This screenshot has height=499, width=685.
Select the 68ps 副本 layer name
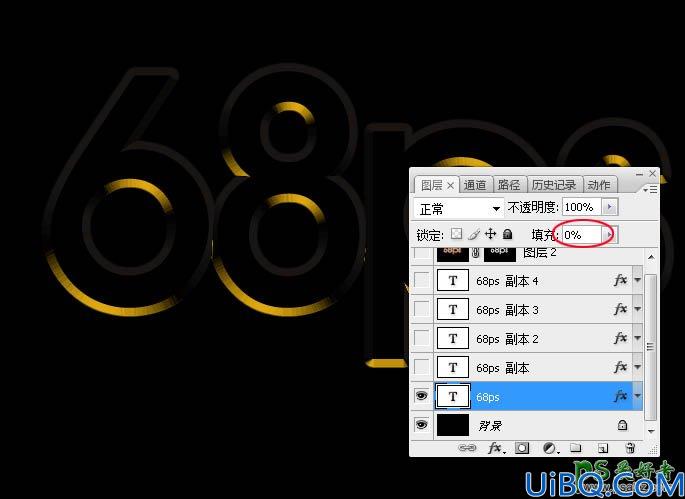[502, 368]
